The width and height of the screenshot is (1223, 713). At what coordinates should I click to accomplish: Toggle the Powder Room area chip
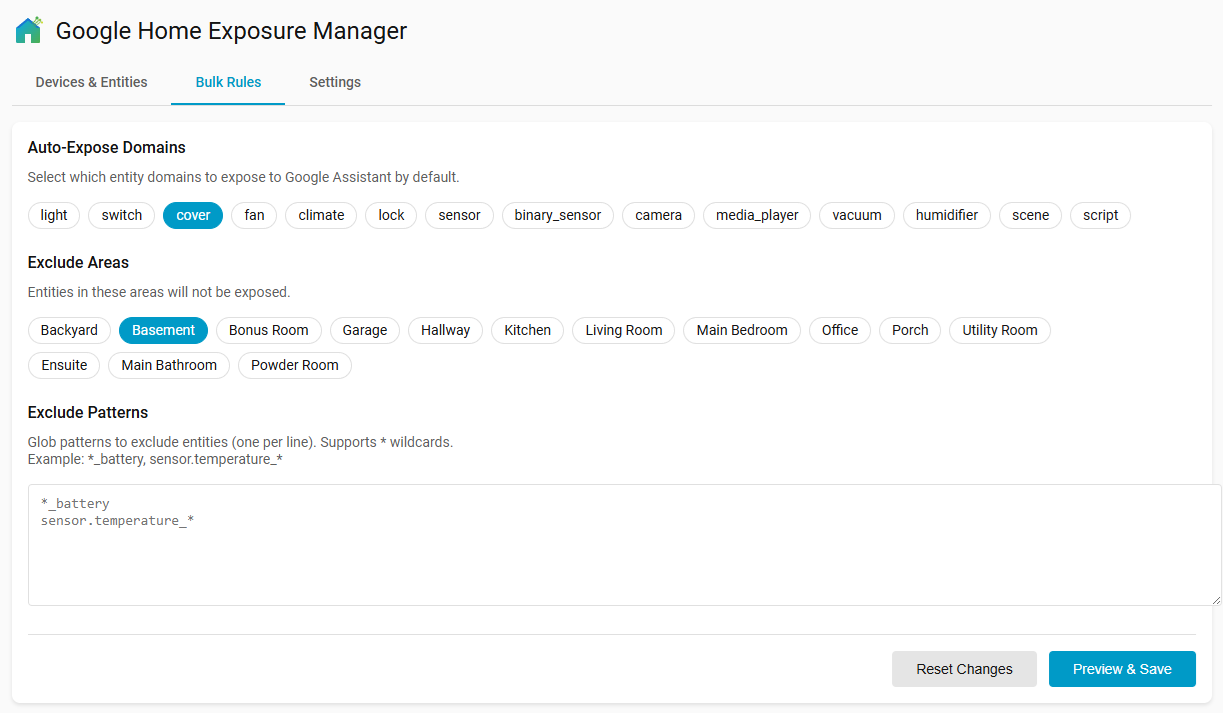[294, 365]
